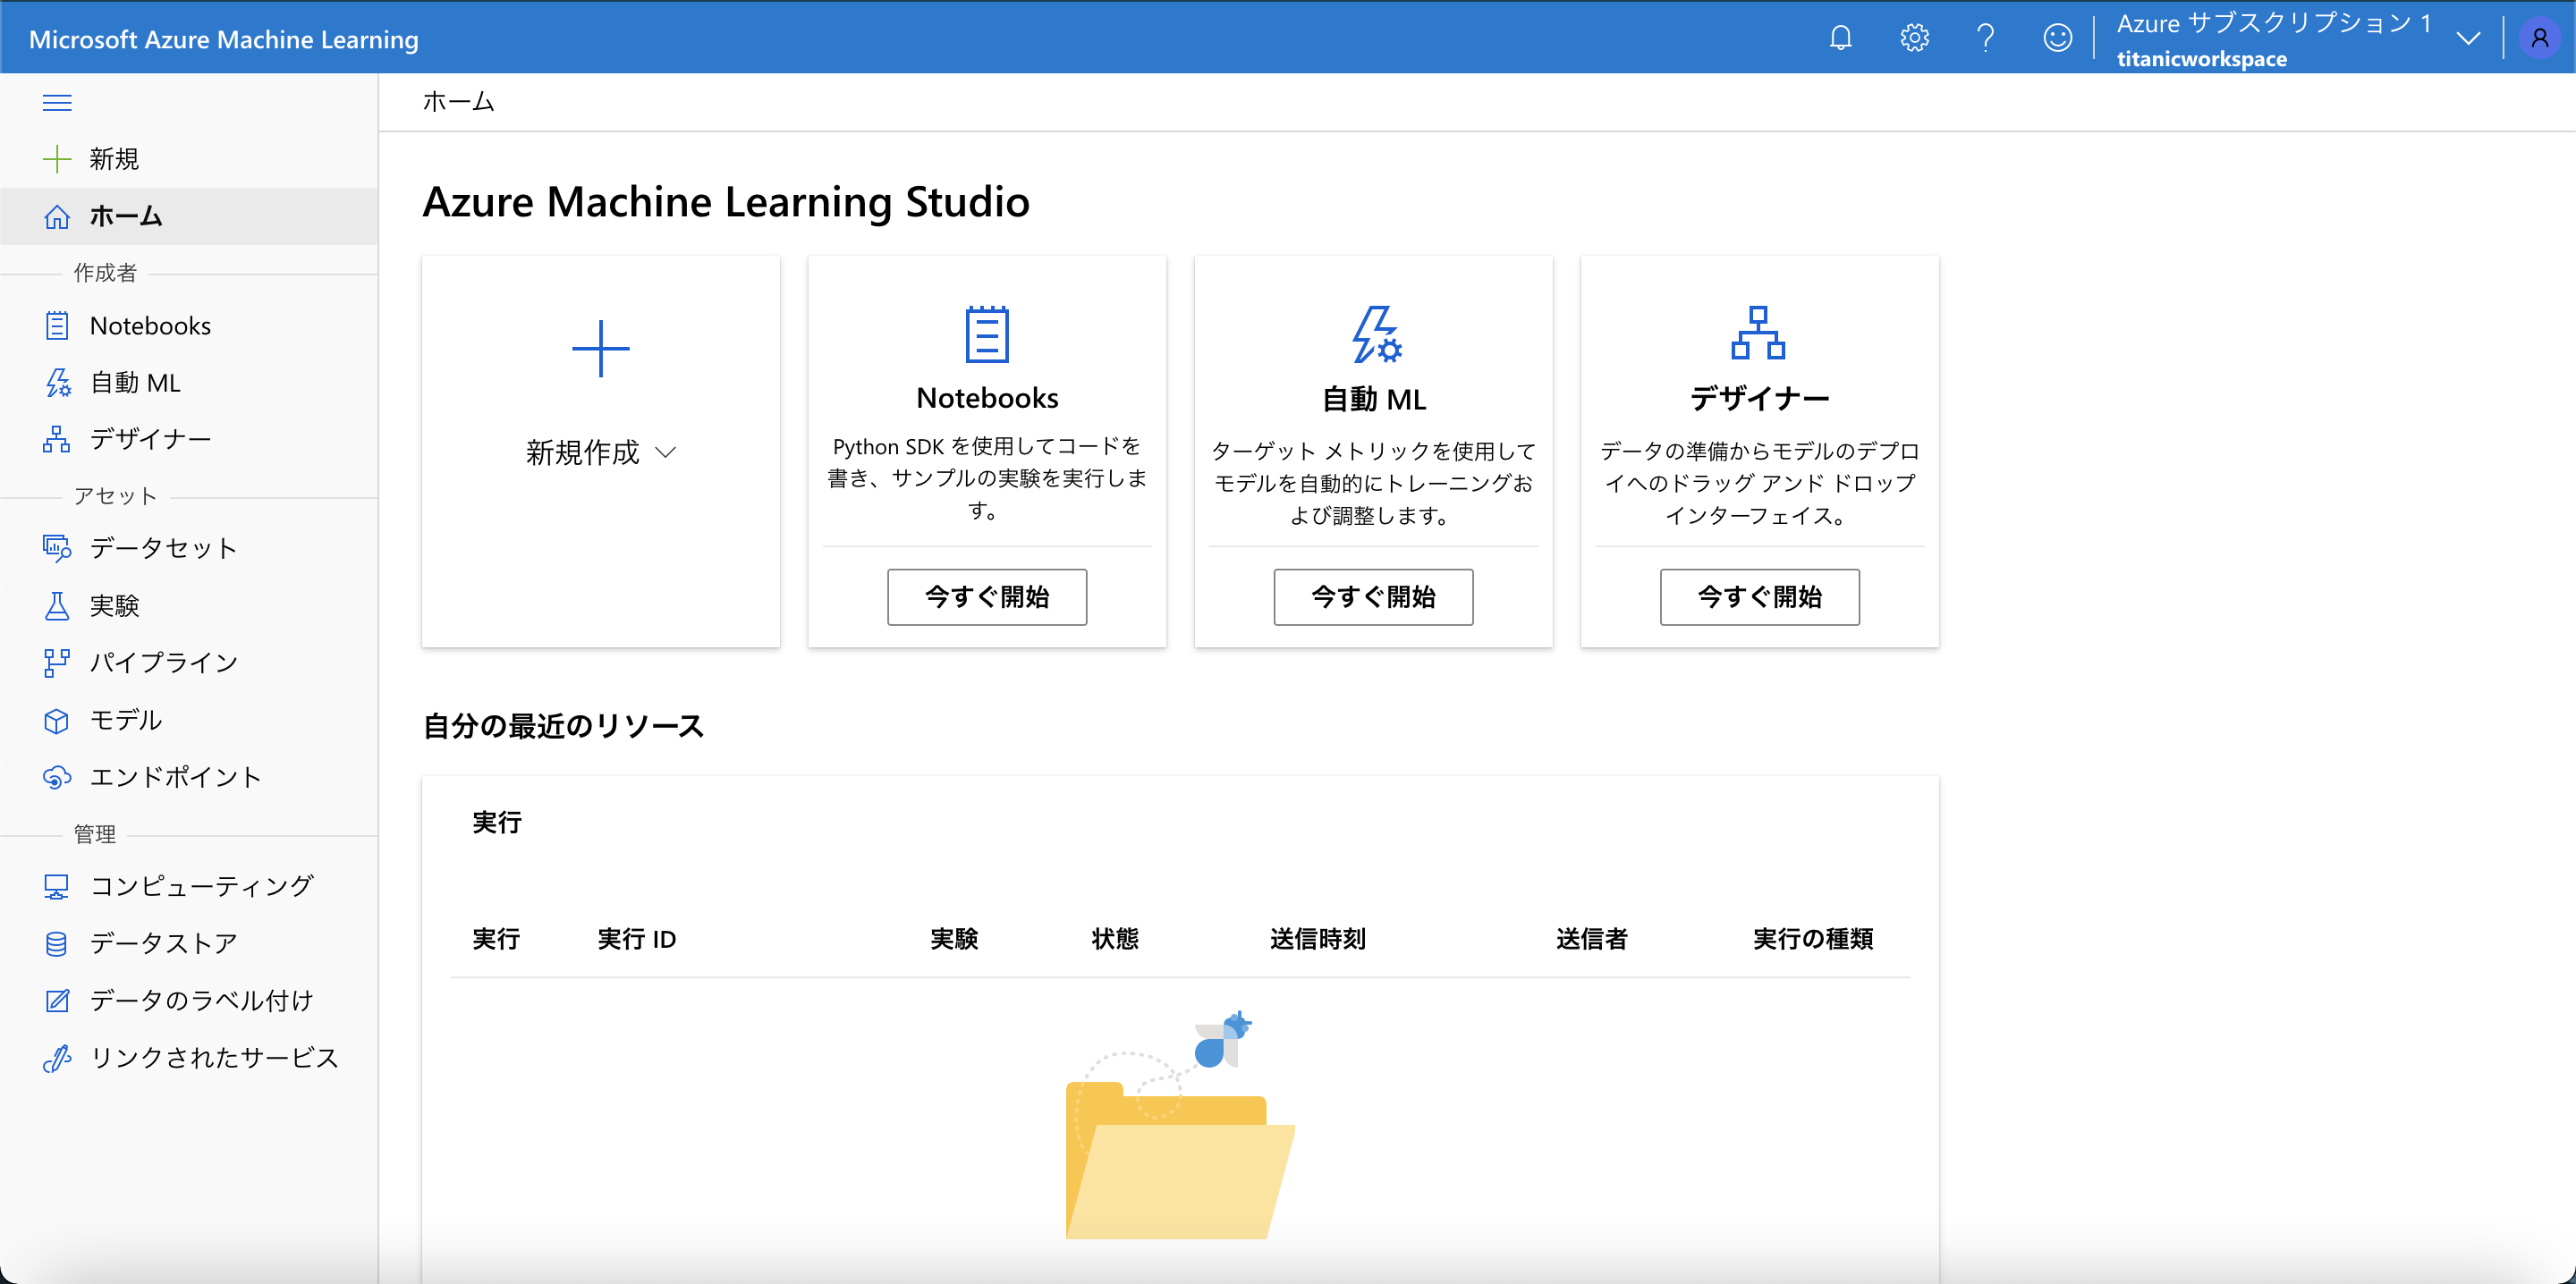Click 今すぐ開始 under デザイナー
This screenshot has height=1284, width=2576.
(1759, 596)
